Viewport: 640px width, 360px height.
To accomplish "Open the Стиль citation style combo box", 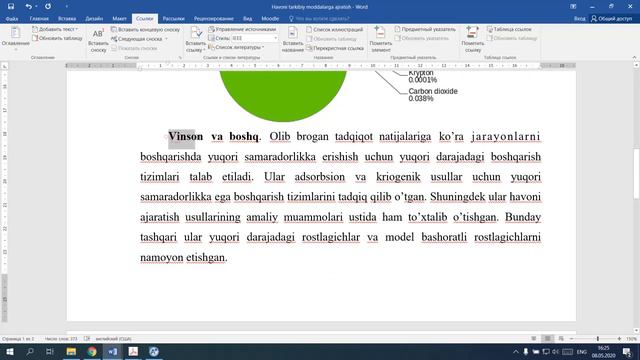I will pos(254,38).
